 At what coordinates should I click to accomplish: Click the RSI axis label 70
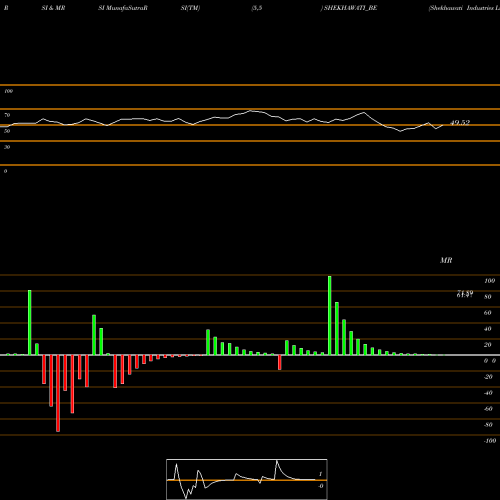(x=7, y=115)
